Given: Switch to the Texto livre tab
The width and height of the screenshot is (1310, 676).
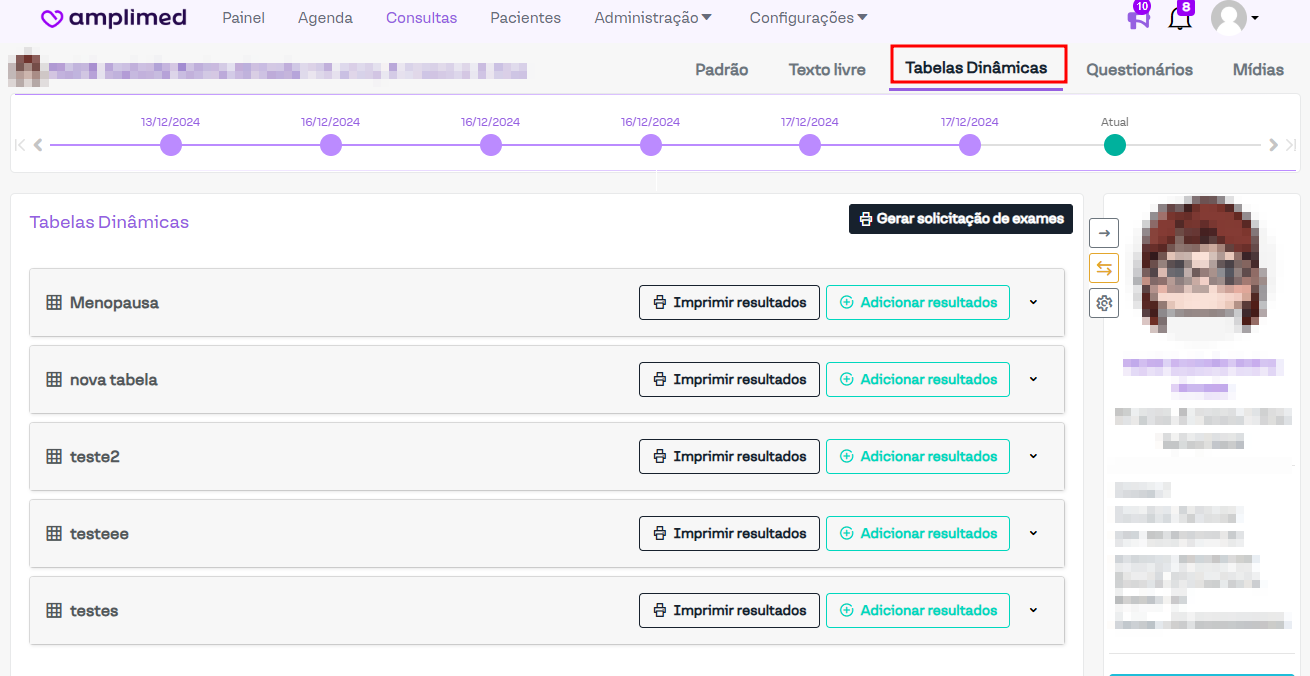Looking at the screenshot, I should [x=827, y=70].
